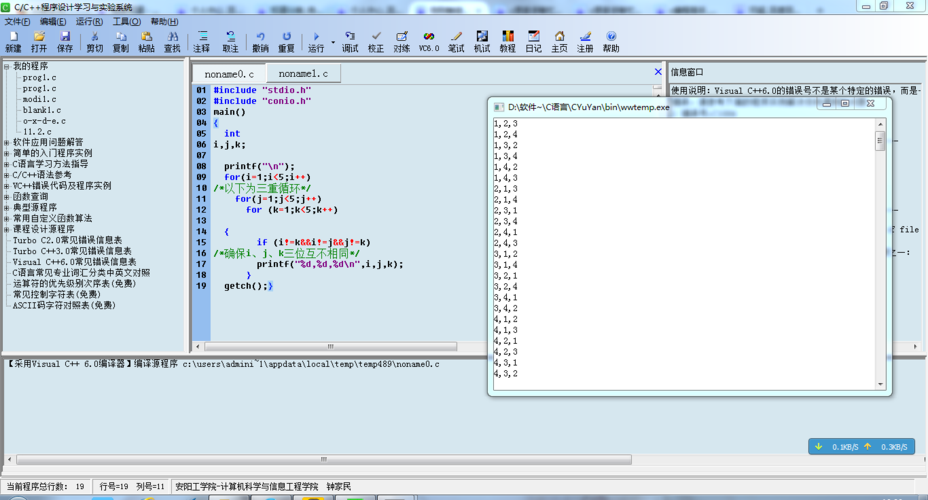Expand the C/C++语法参考 node
928x500 pixels.
[7, 175]
